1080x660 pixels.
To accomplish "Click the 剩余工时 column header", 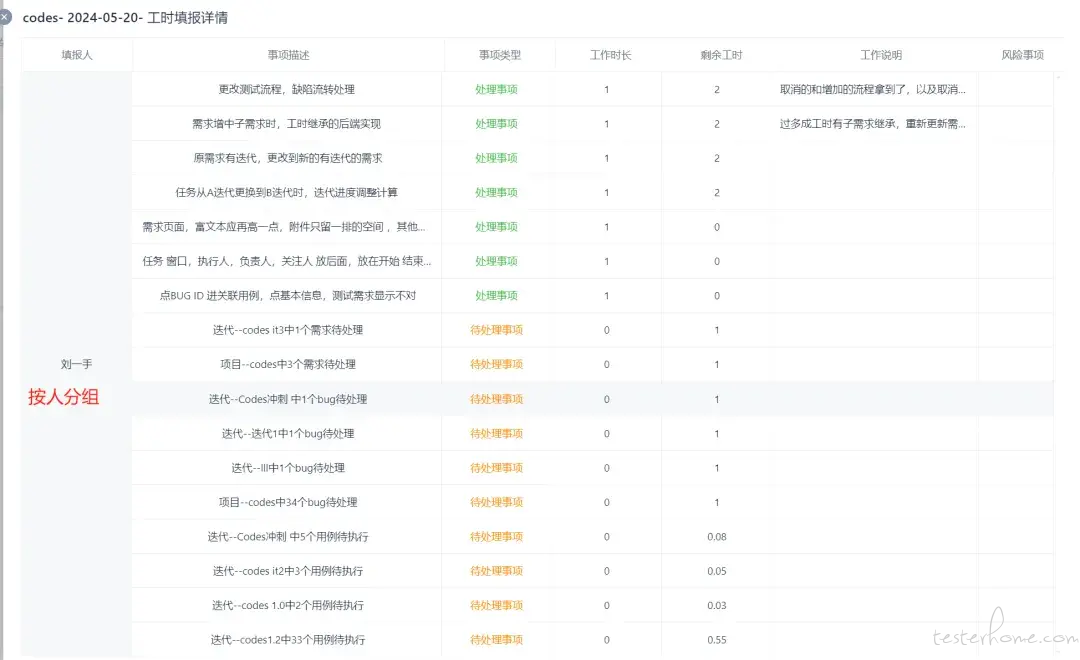I will tap(721, 55).
